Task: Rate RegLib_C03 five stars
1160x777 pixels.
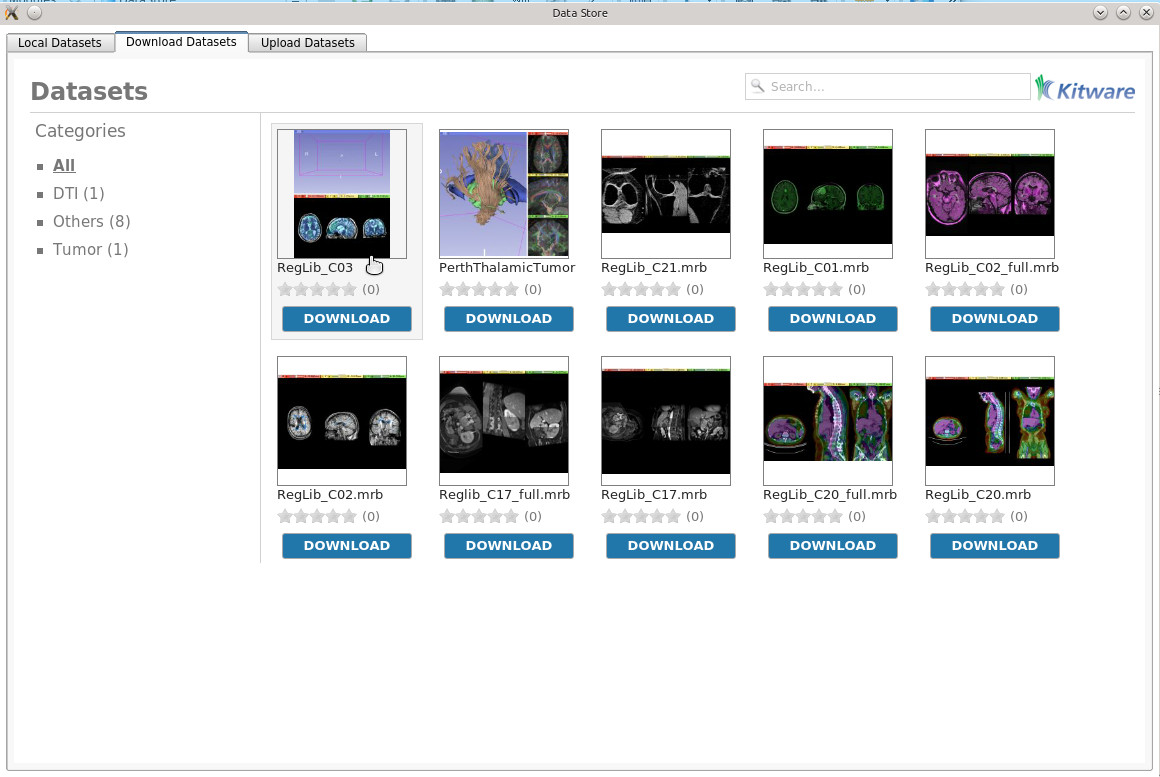Action: (x=349, y=289)
